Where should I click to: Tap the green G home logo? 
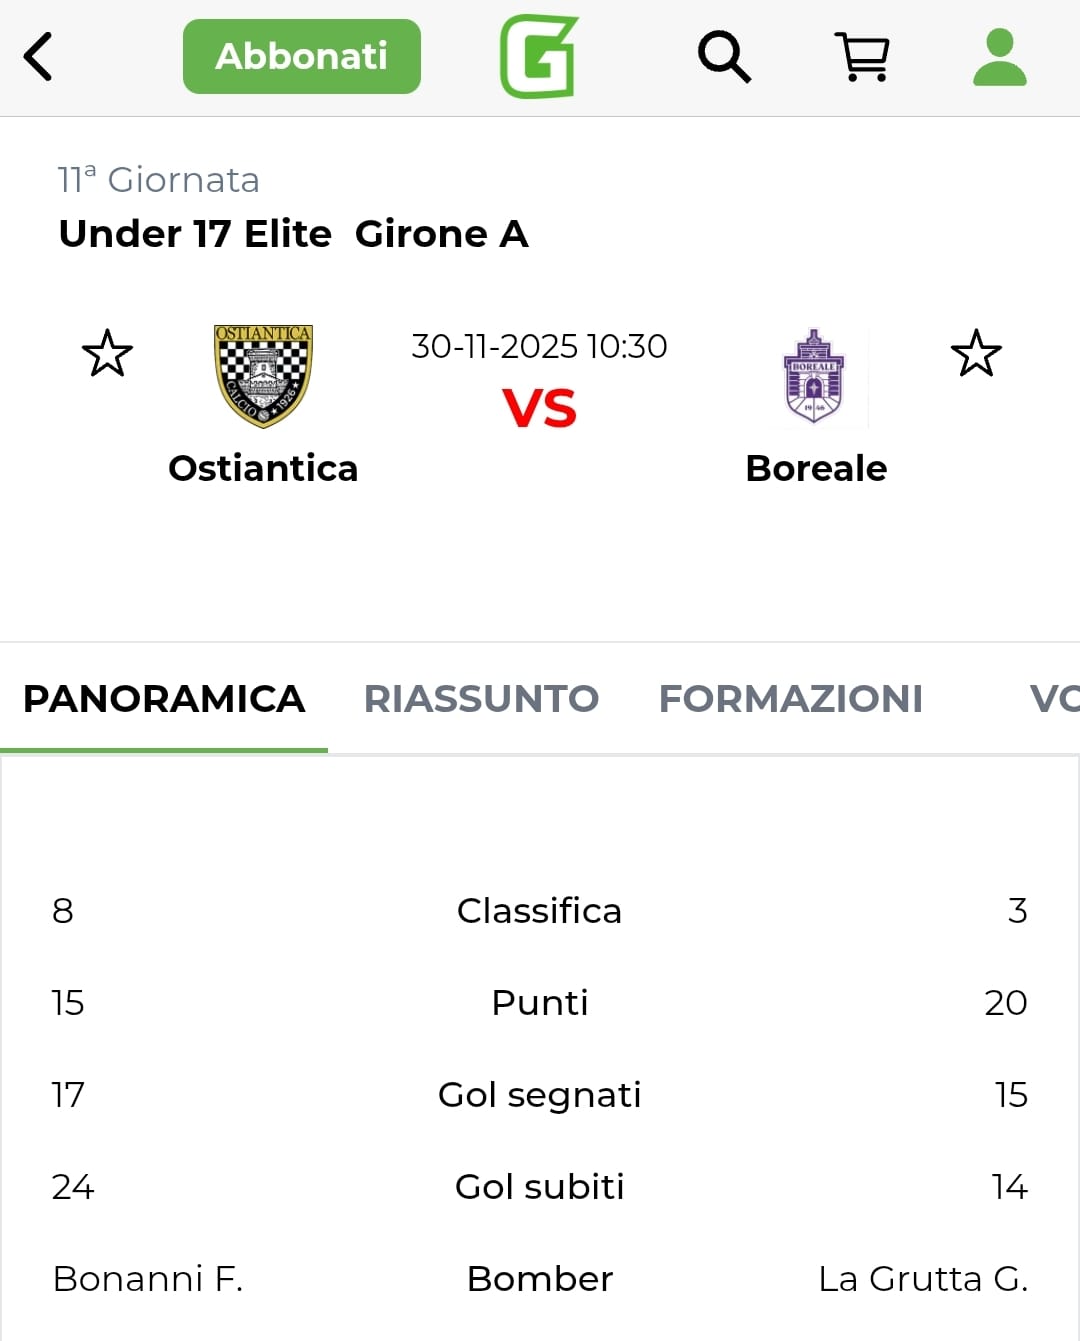539,57
